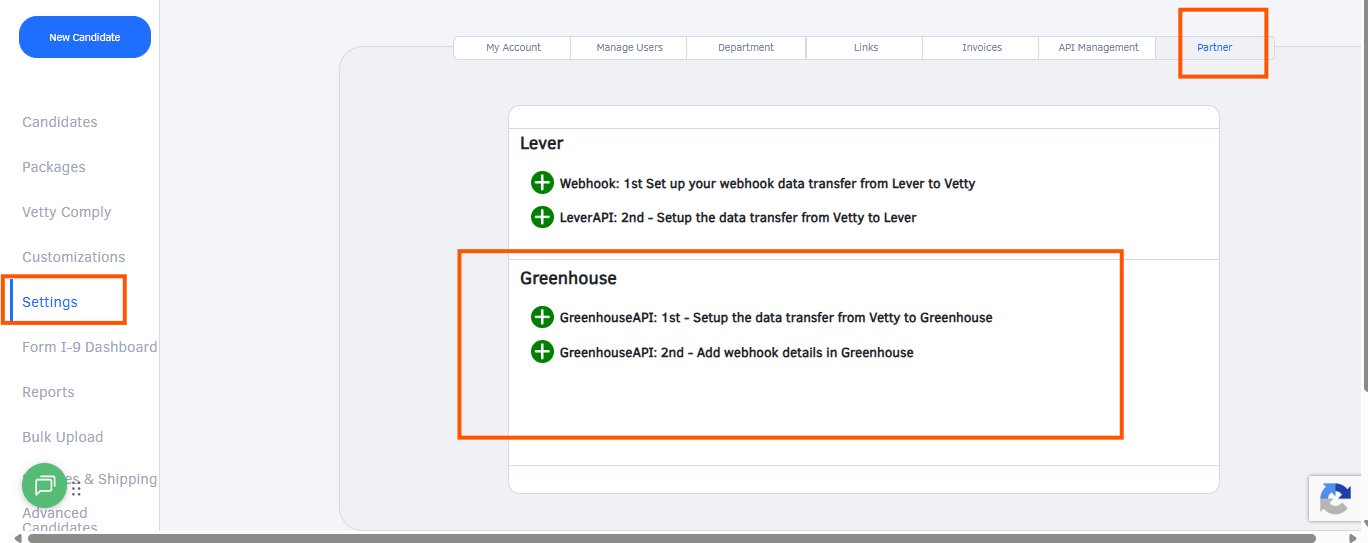Viewport: 1368px width, 543px height.
Task: Click 'GreenhouseAPI: 2nd - Add webhook details' text
Action: tap(737, 352)
